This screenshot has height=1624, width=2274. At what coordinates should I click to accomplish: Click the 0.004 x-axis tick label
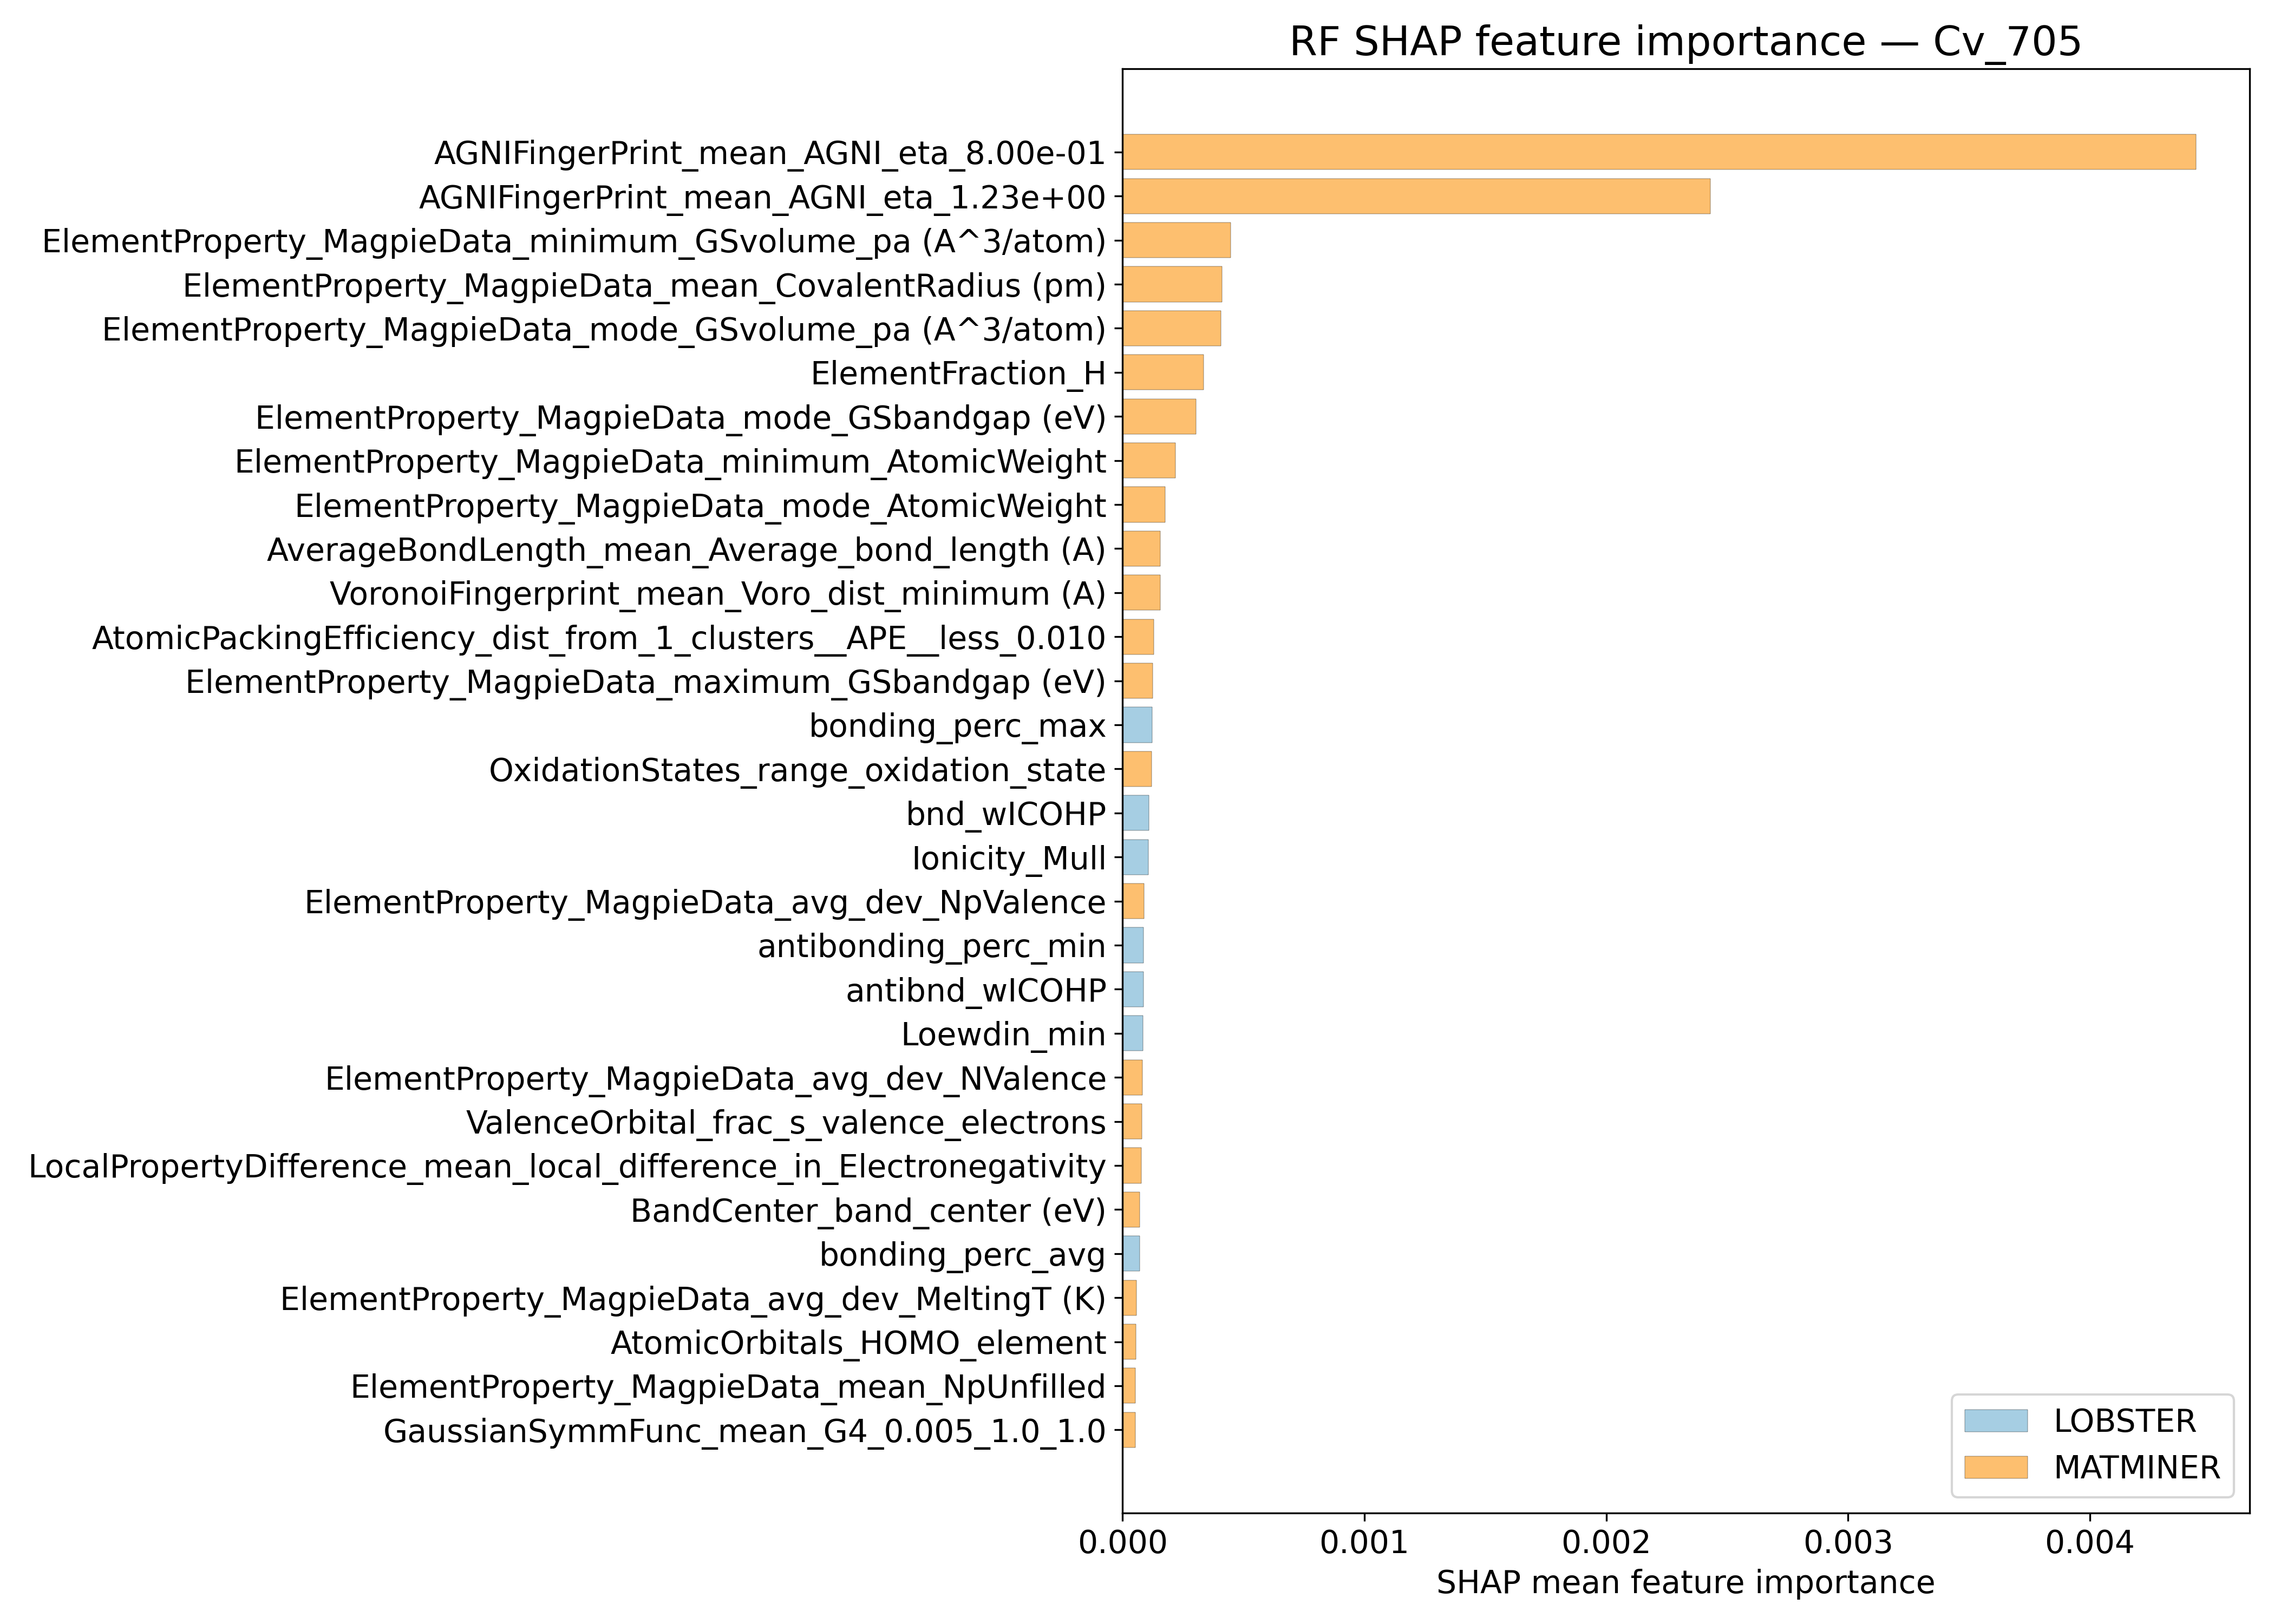click(x=2089, y=1542)
